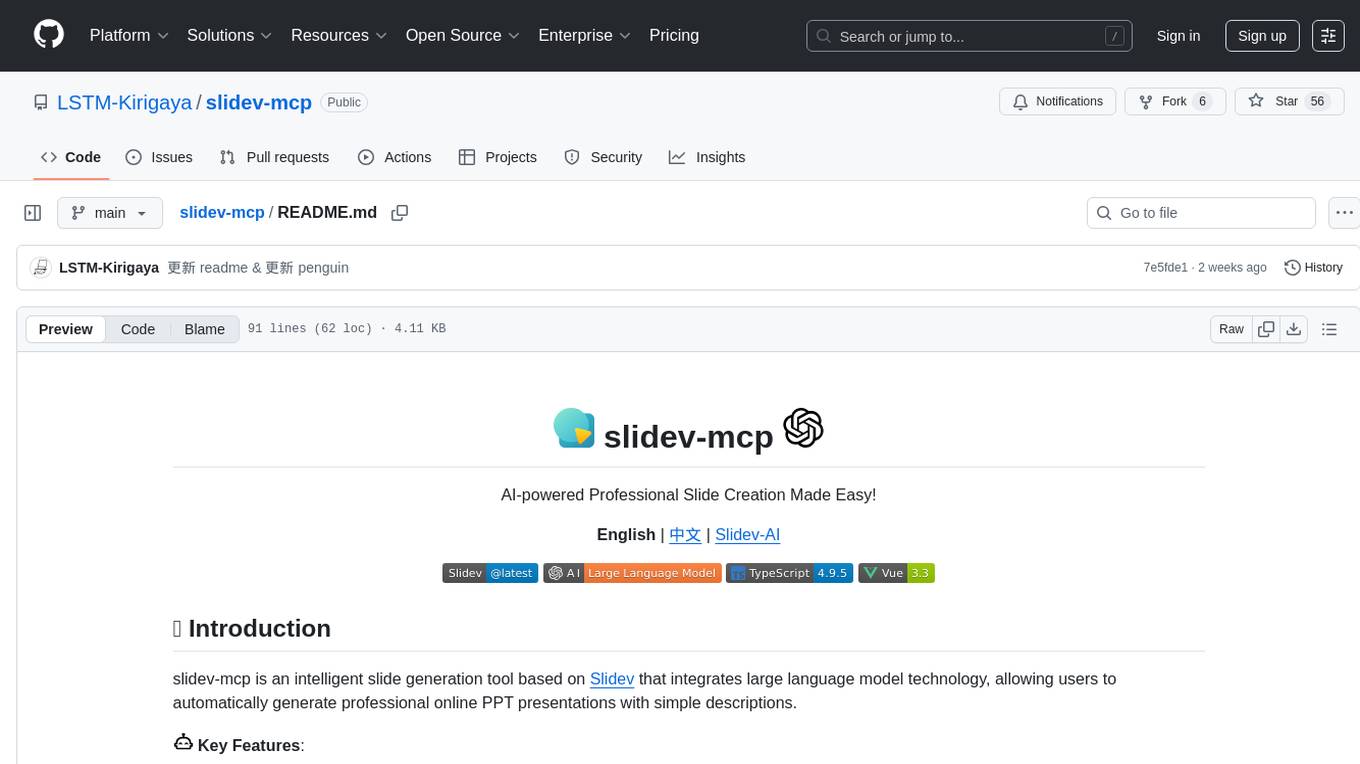
Task: Open the latest commit message link
Action: (258, 268)
